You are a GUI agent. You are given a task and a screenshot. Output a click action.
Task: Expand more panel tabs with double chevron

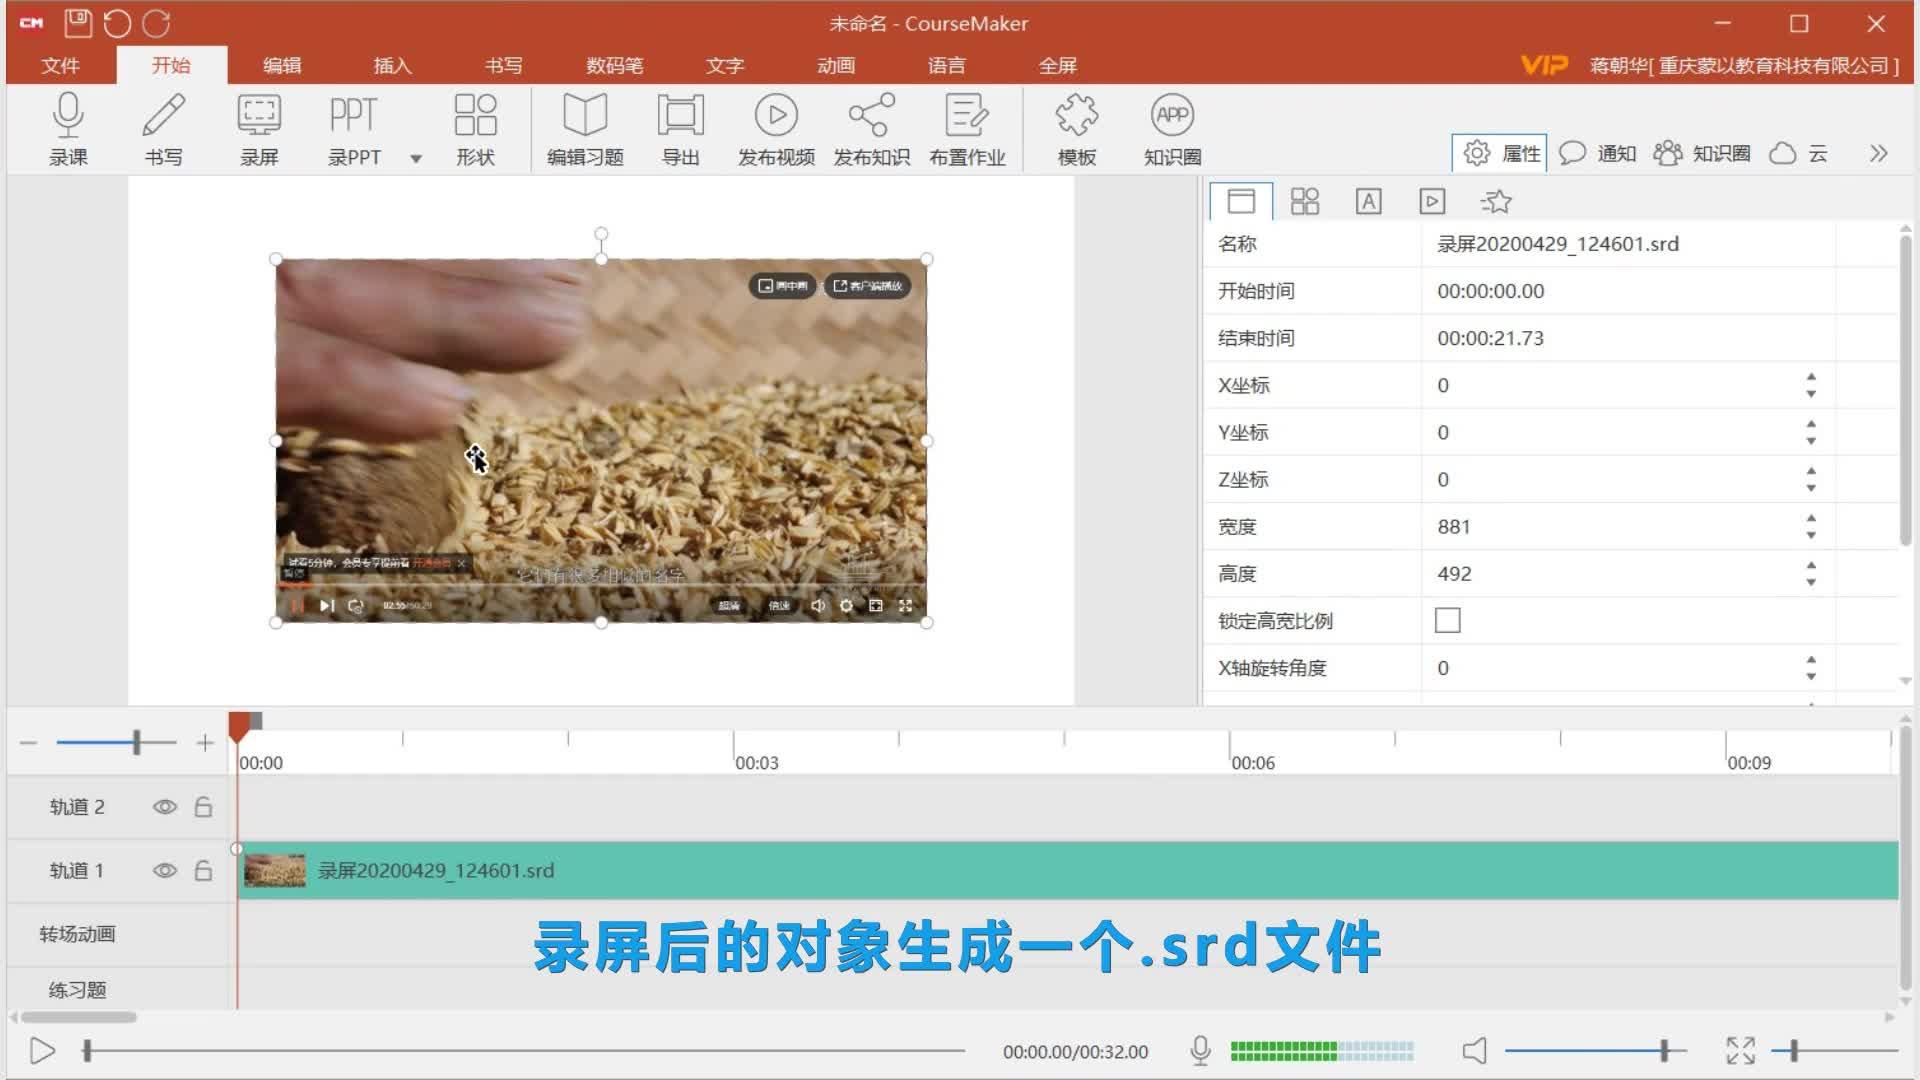[x=1878, y=153]
